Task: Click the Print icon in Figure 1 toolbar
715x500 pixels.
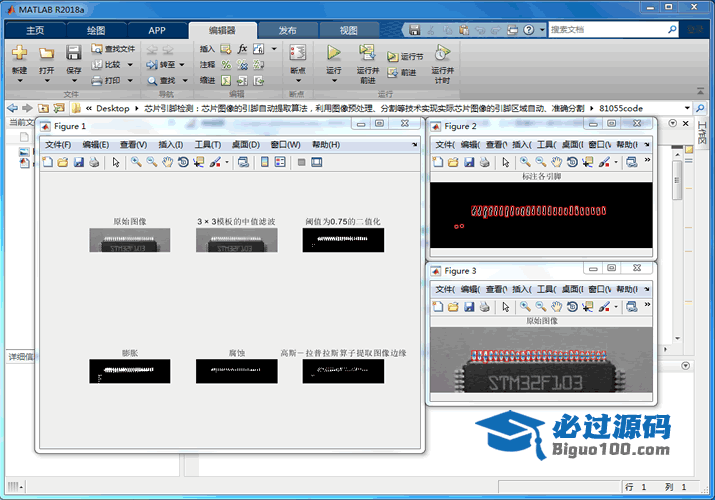Action: (94, 162)
